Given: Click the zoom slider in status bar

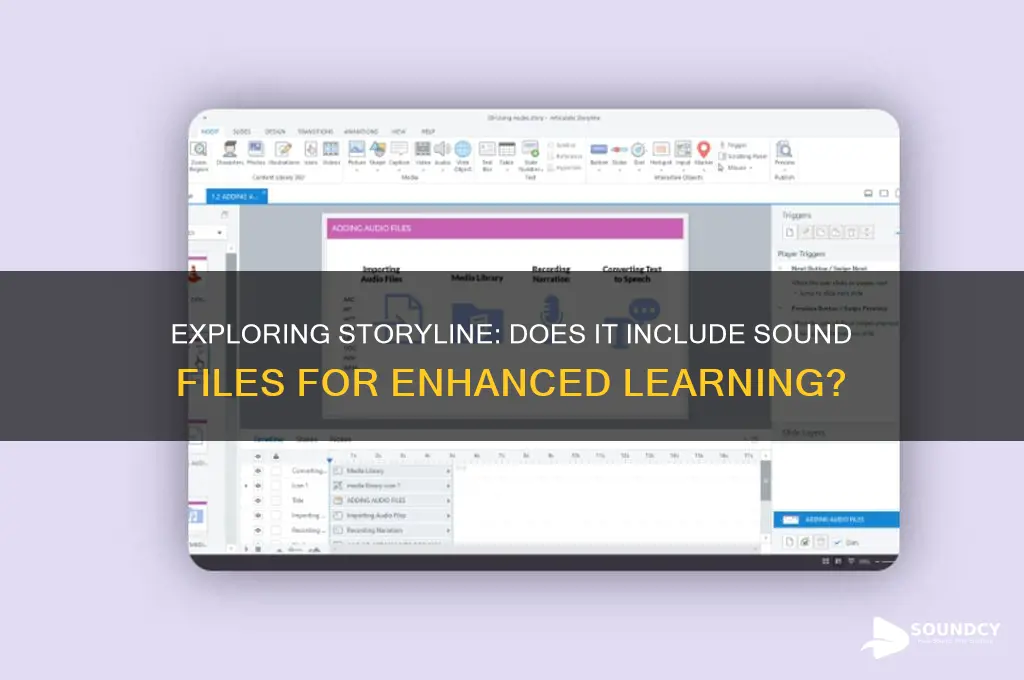Looking at the screenshot, I should [x=887, y=561].
